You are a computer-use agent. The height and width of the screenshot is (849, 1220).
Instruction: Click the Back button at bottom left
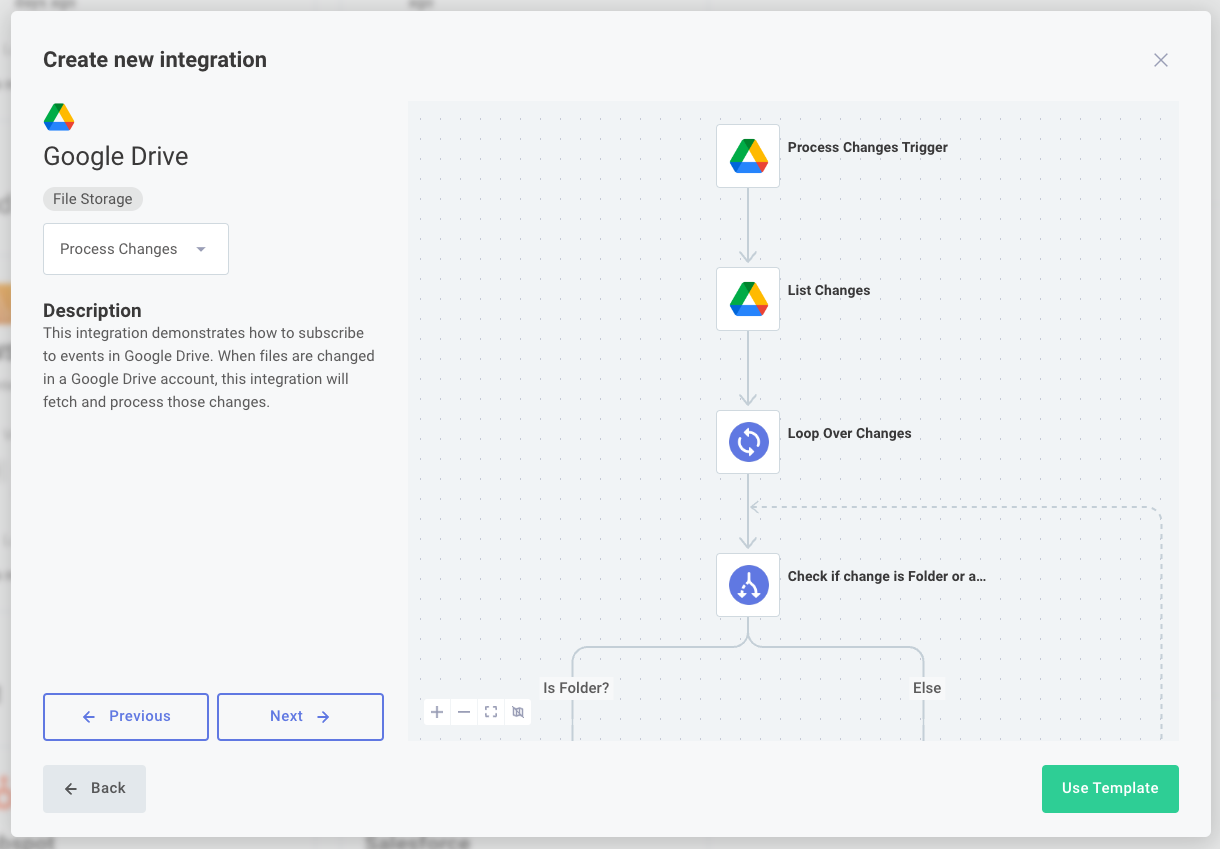pos(94,788)
